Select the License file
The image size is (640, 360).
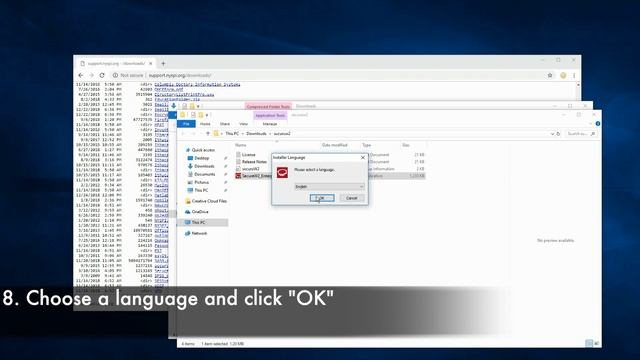pyautogui.click(x=248, y=155)
